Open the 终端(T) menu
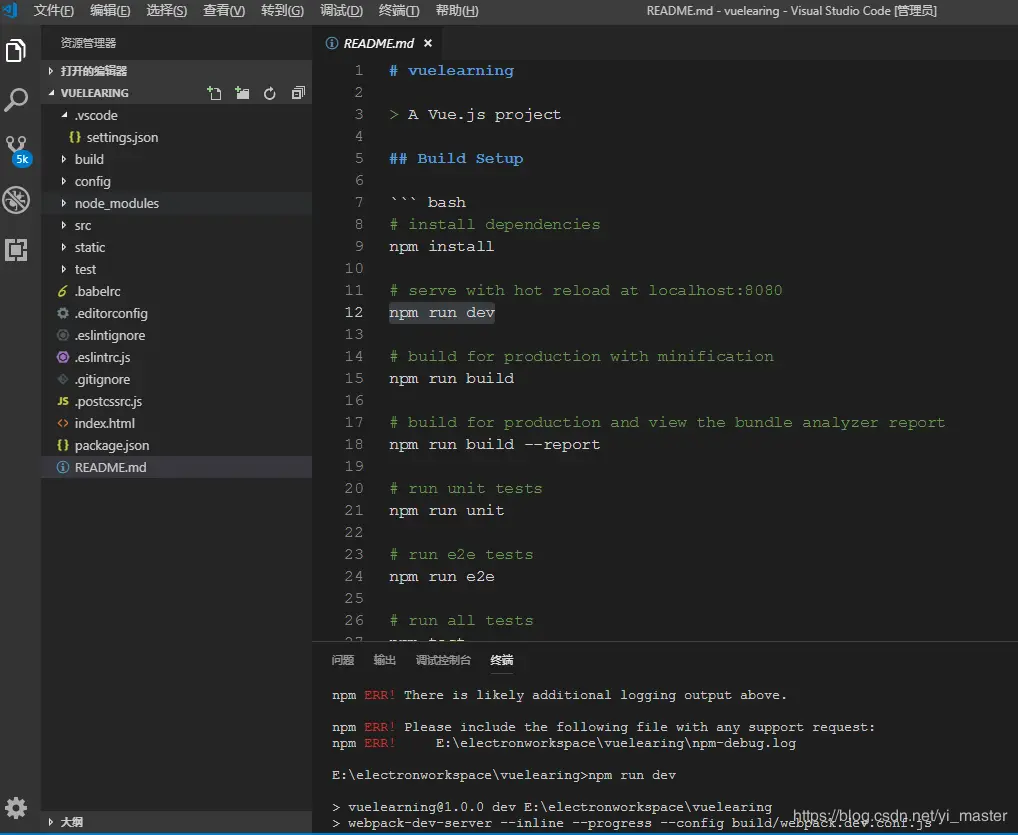Image resolution: width=1018 pixels, height=835 pixels. point(399,11)
